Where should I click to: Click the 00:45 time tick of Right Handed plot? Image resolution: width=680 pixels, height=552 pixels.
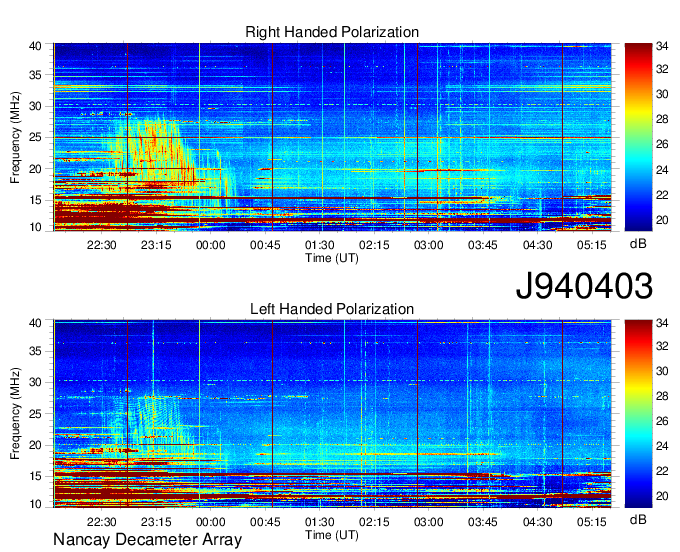[x=265, y=245]
